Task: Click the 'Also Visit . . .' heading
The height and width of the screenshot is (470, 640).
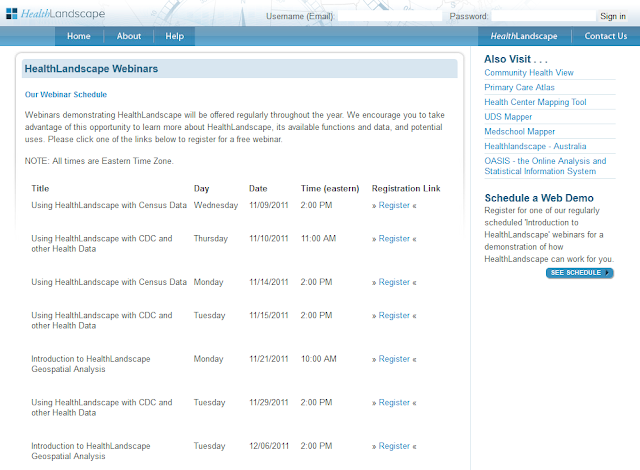Action: click(x=516, y=59)
